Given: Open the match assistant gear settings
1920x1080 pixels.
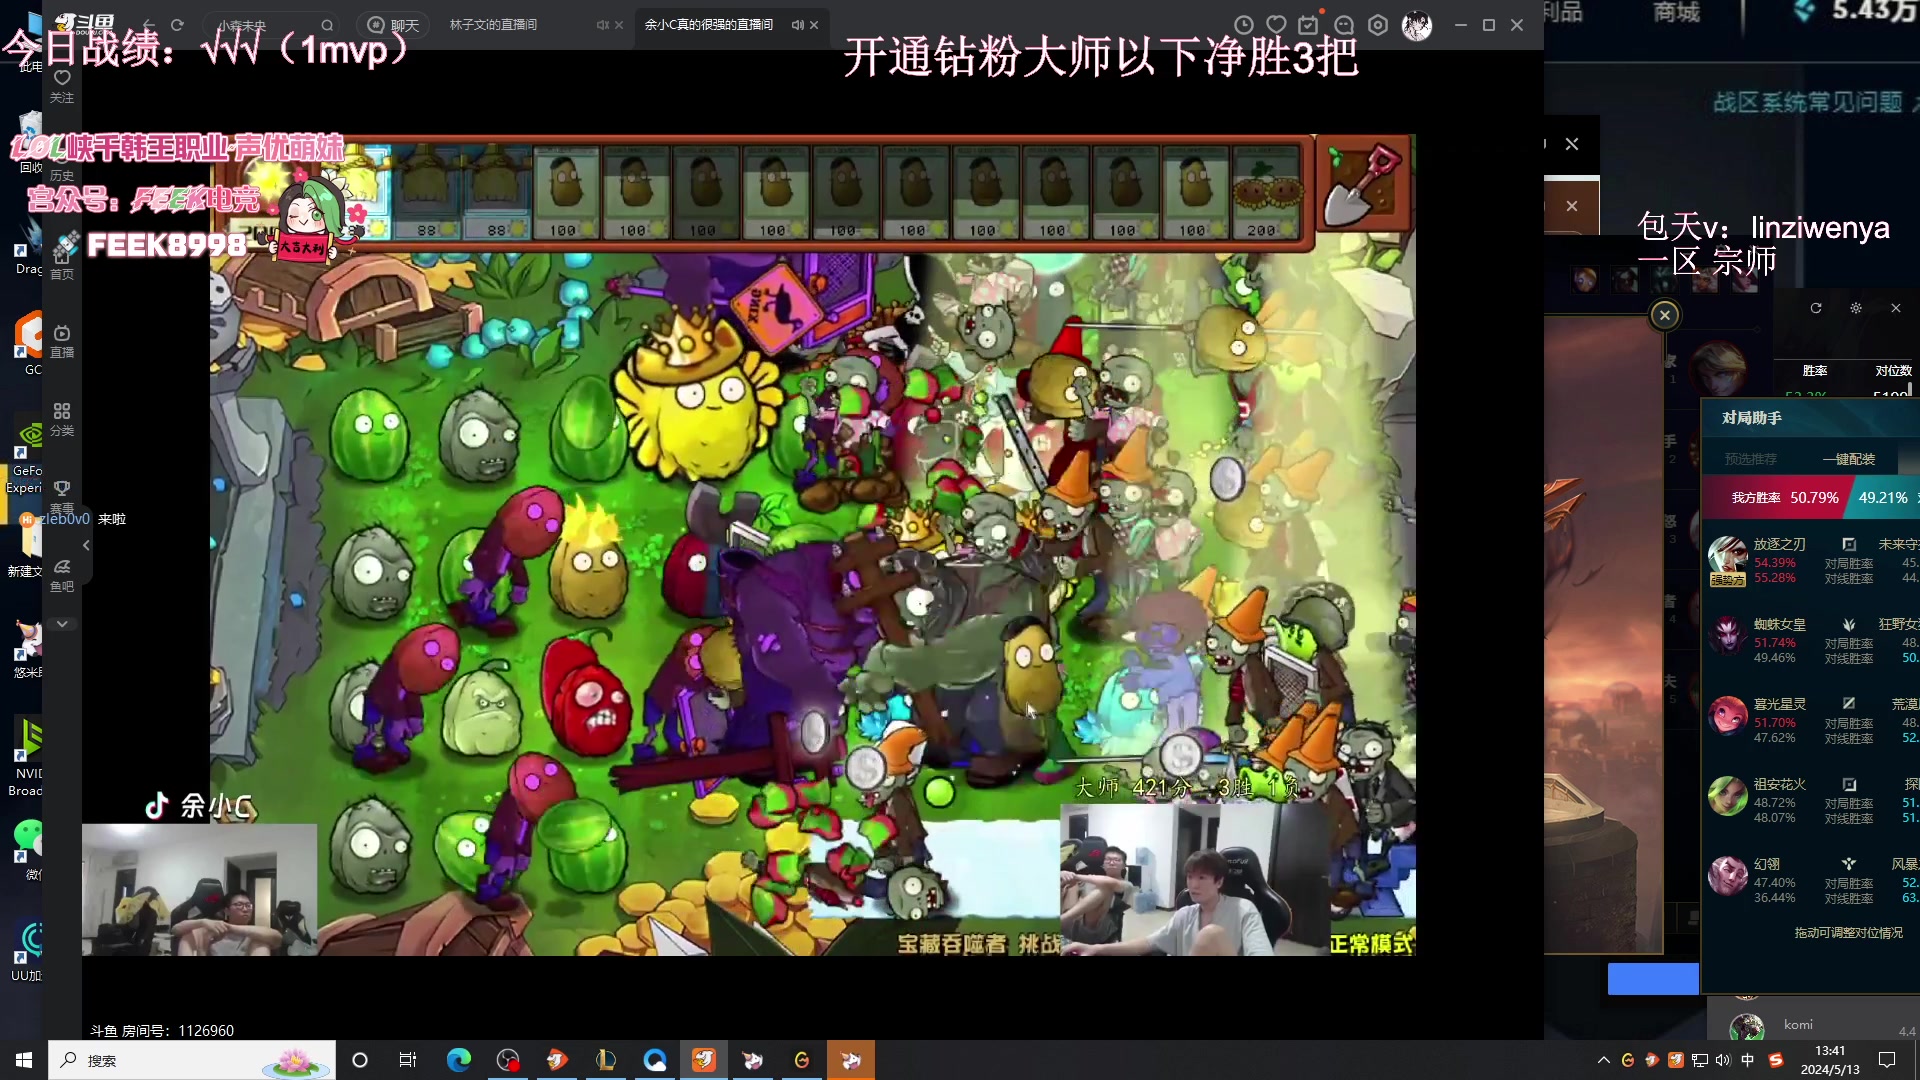Looking at the screenshot, I should click(1856, 308).
